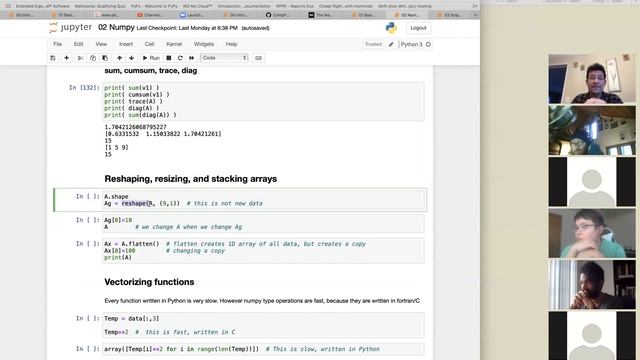The width and height of the screenshot is (640, 360).
Task: Click the Python 3 kernel name
Action: (x=411, y=44)
